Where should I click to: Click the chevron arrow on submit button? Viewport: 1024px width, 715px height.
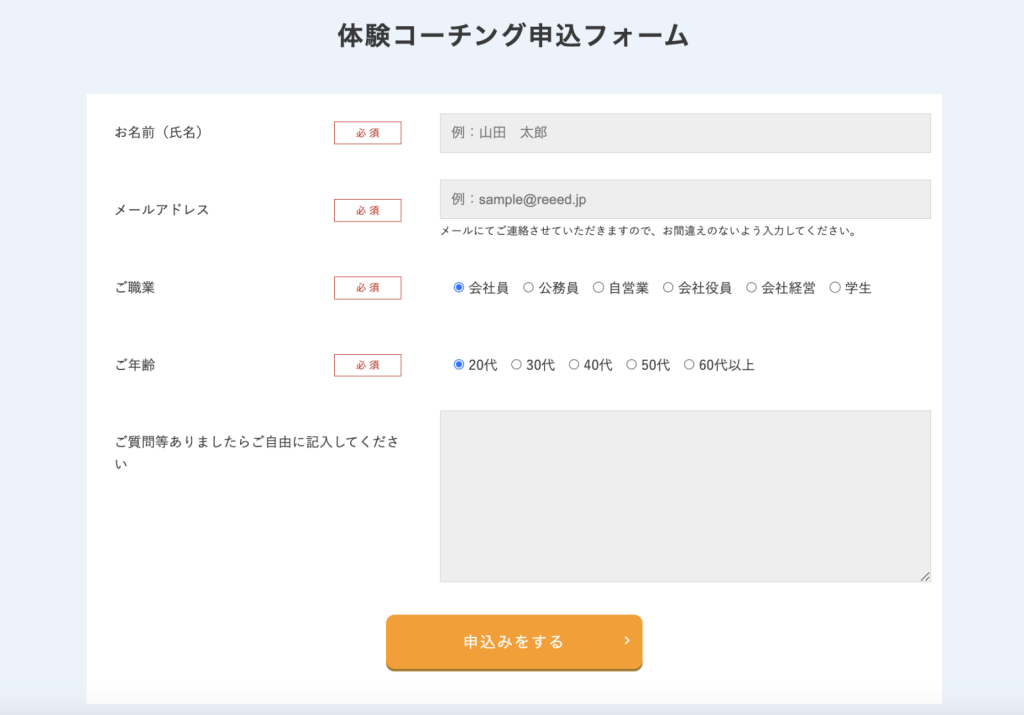pyautogui.click(x=627, y=641)
